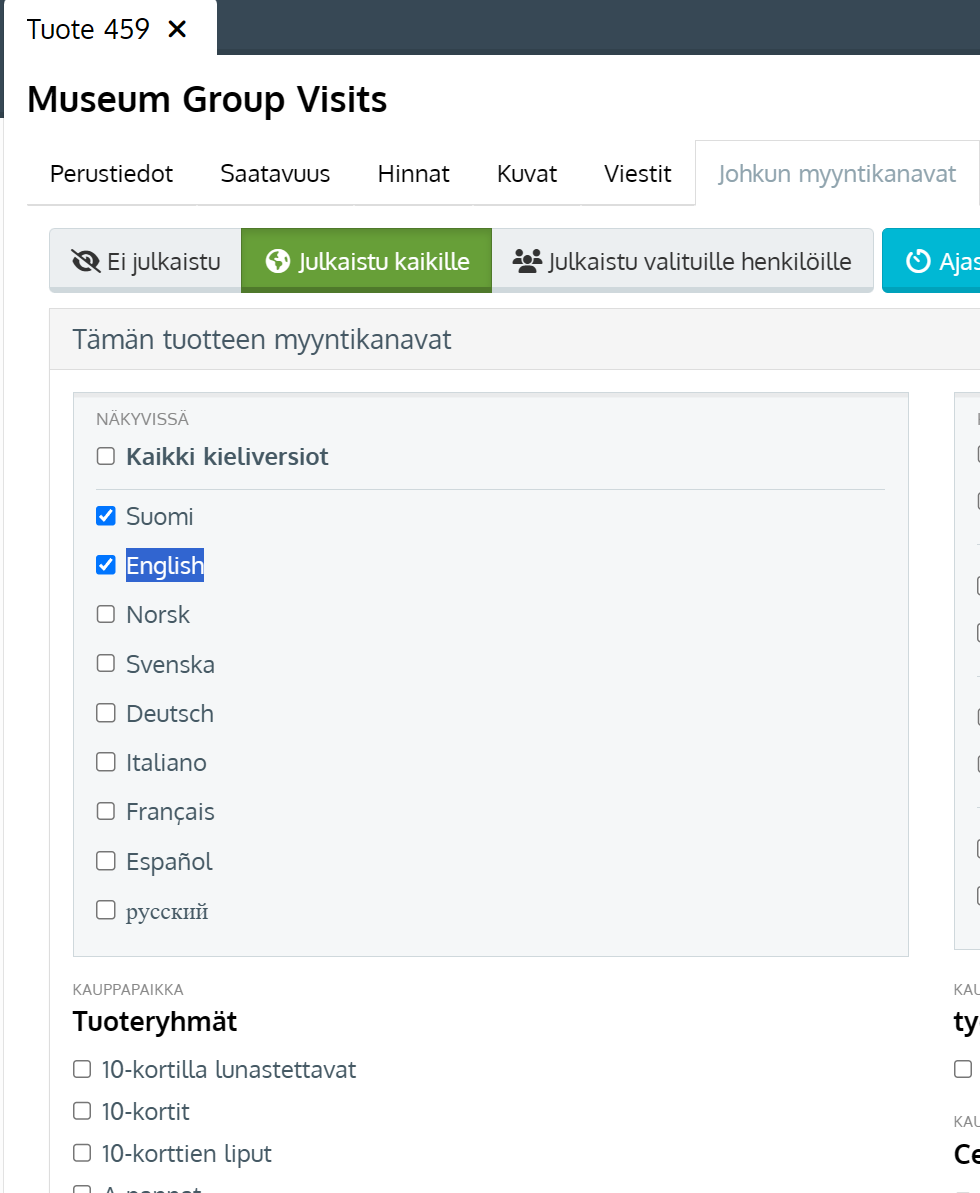Open the Perustiedot tab

pos(111,173)
